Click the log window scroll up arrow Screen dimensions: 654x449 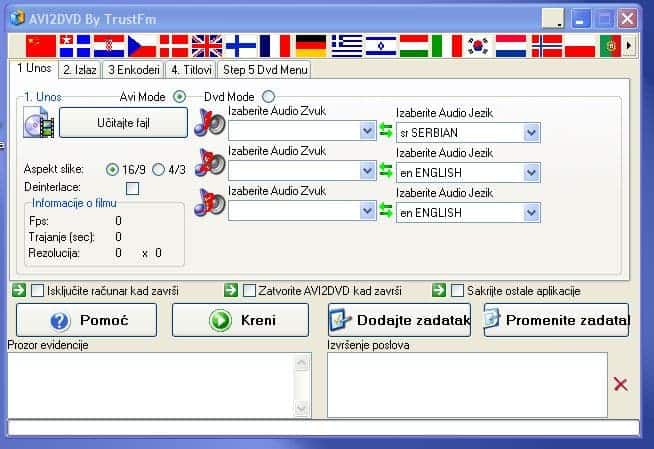coord(302,363)
